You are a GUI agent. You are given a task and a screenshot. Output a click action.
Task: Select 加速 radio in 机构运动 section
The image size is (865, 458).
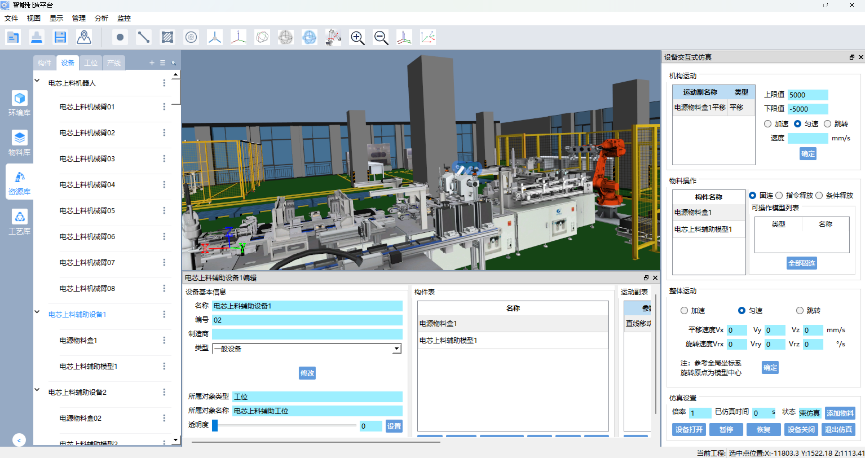tap(767, 124)
